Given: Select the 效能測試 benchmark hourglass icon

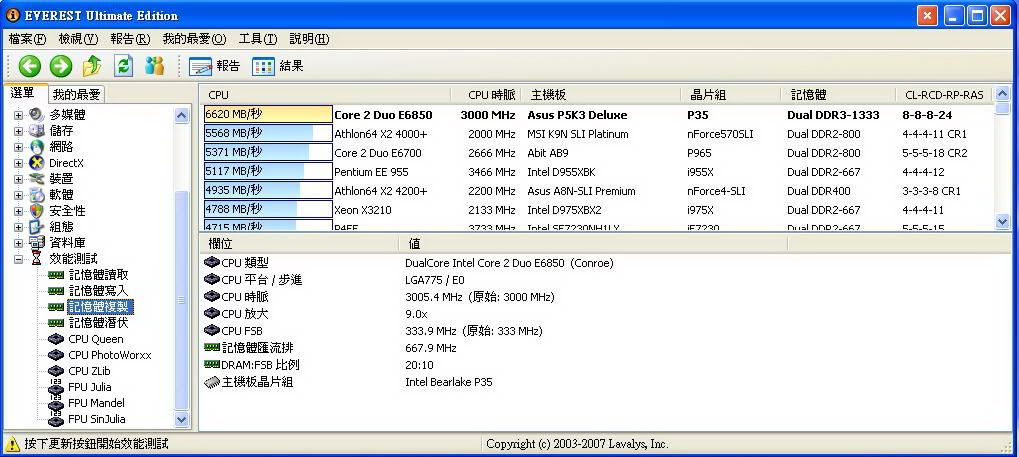Looking at the screenshot, I should pos(37,259).
